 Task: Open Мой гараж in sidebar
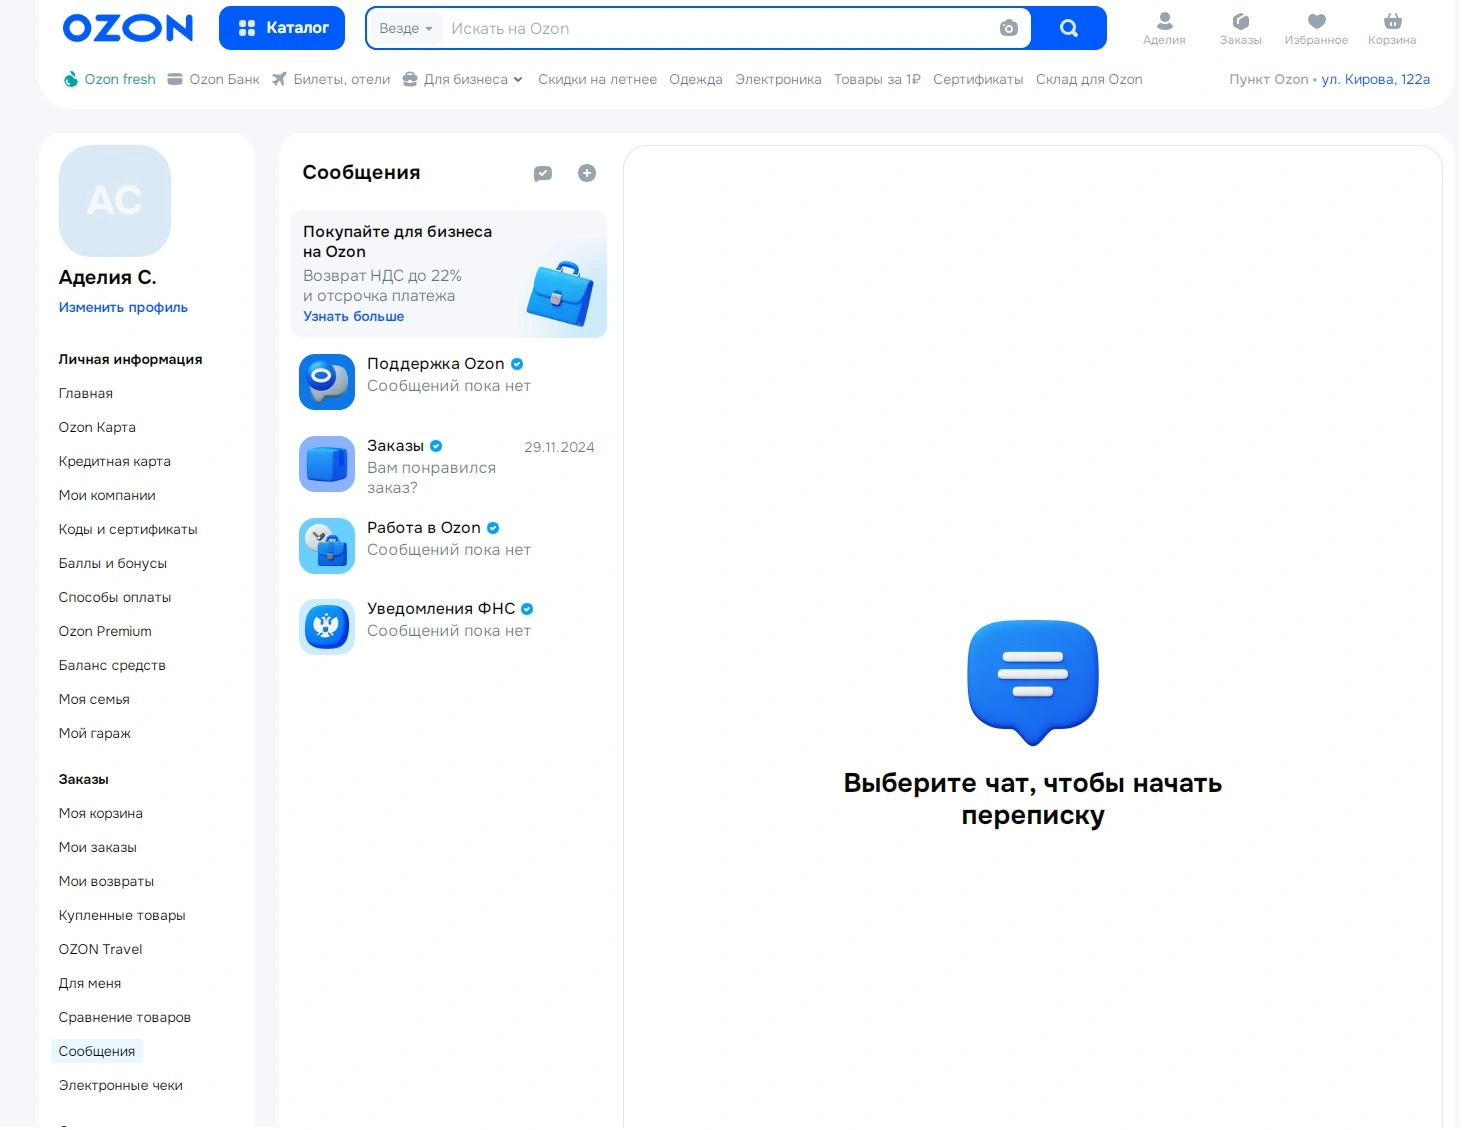pos(95,733)
